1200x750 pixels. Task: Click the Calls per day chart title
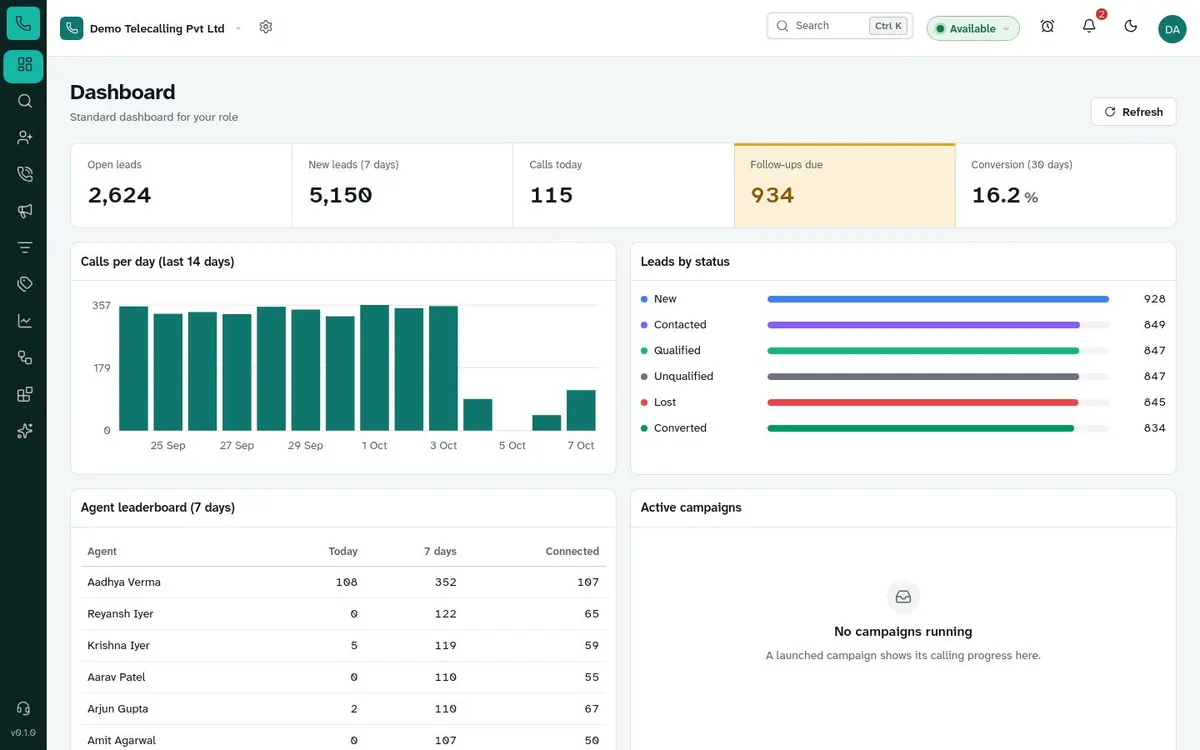[157, 262]
